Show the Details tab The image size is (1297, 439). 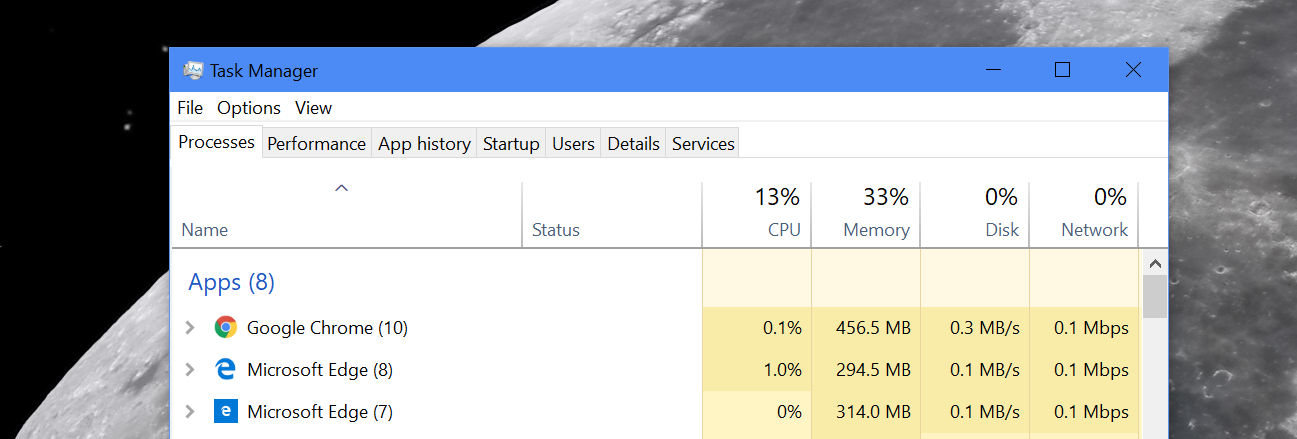click(633, 144)
